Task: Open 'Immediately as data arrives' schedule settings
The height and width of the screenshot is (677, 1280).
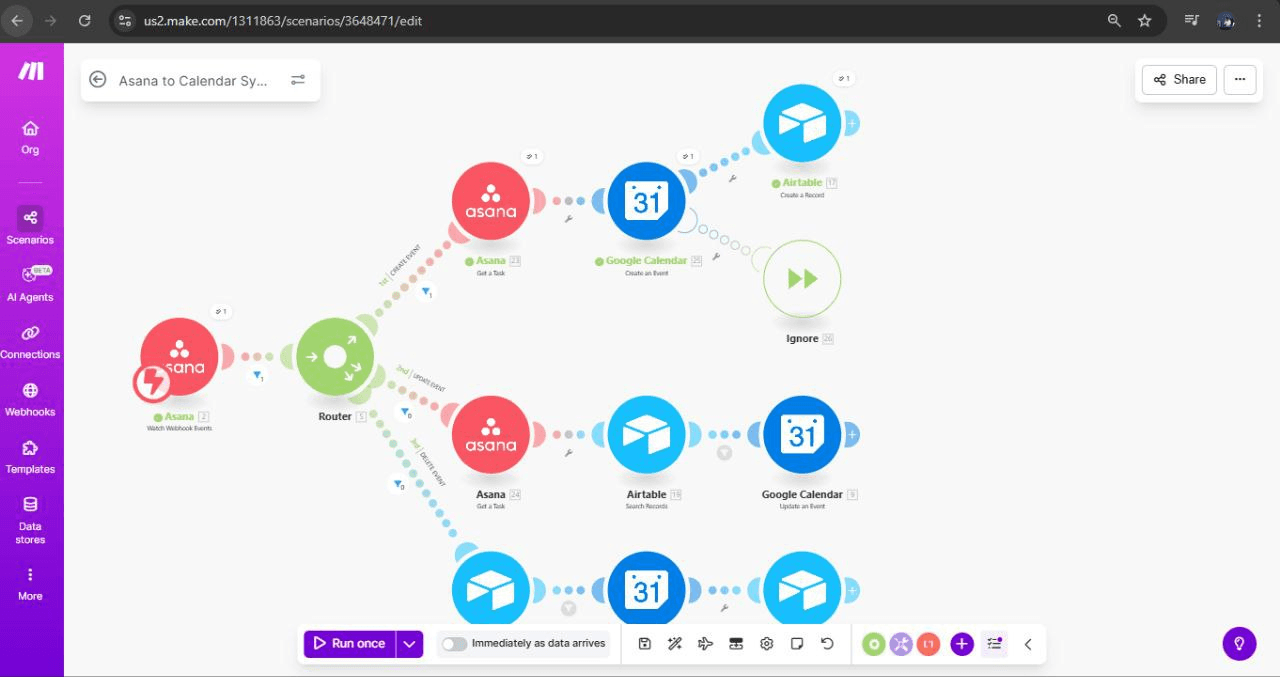Action: (538, 643)
